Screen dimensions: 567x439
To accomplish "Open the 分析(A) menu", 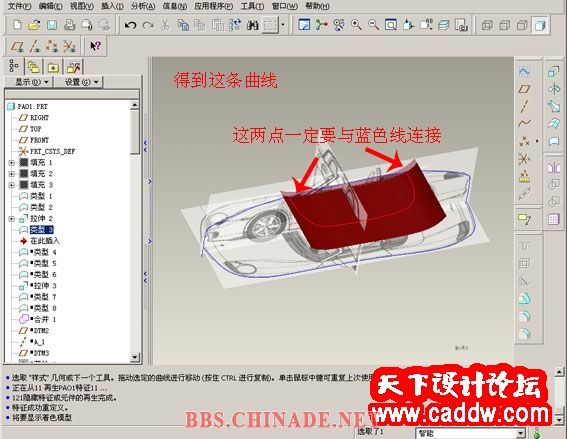I will click(143, 6).
